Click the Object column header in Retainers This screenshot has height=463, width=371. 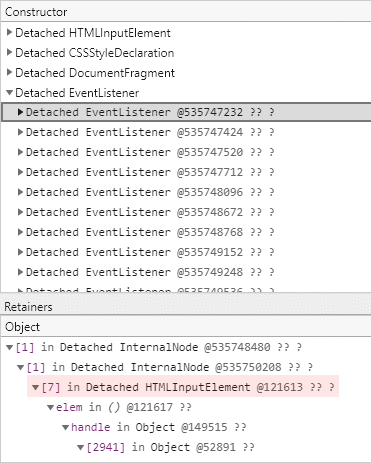coord(186,327)
